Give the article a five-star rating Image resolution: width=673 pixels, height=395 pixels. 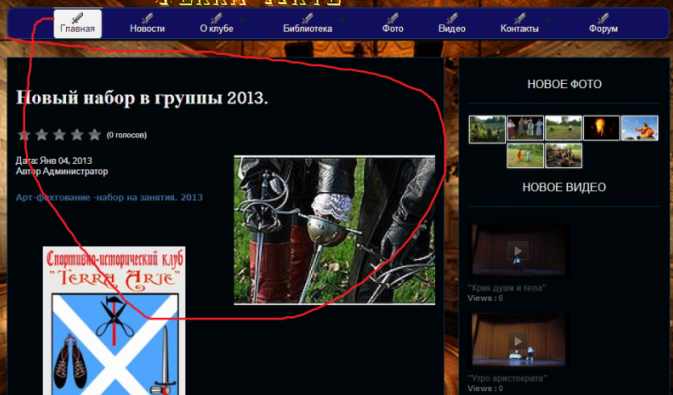tap(94, 135)
